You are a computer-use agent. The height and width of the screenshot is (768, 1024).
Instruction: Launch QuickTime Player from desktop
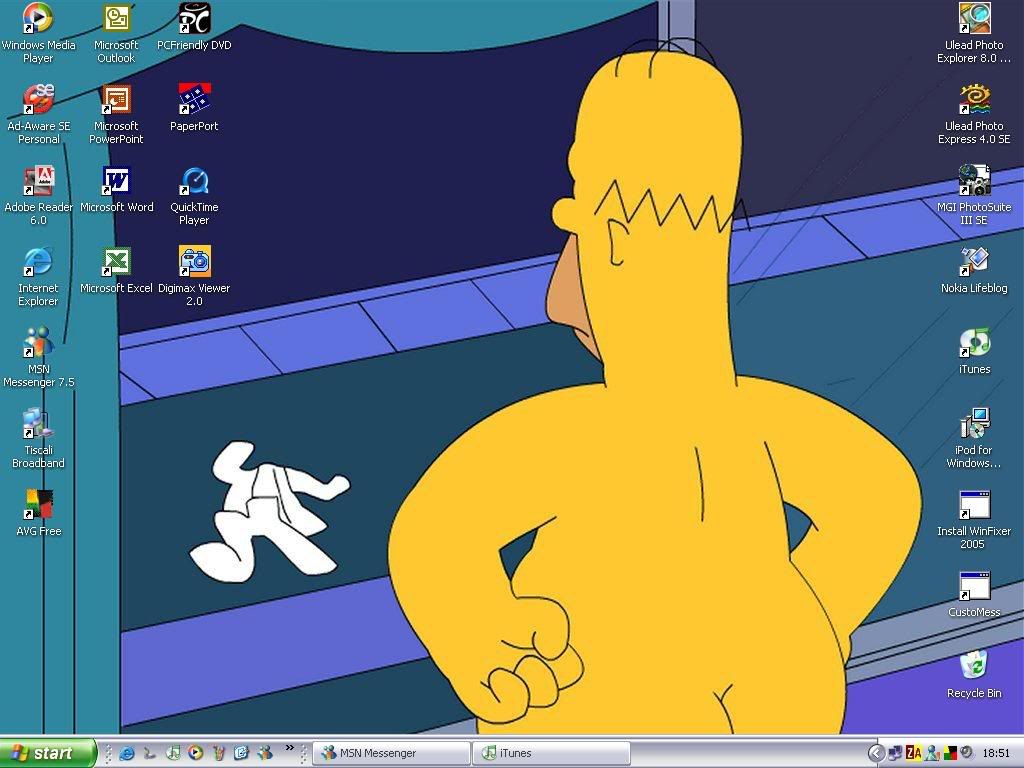(194, 181)
